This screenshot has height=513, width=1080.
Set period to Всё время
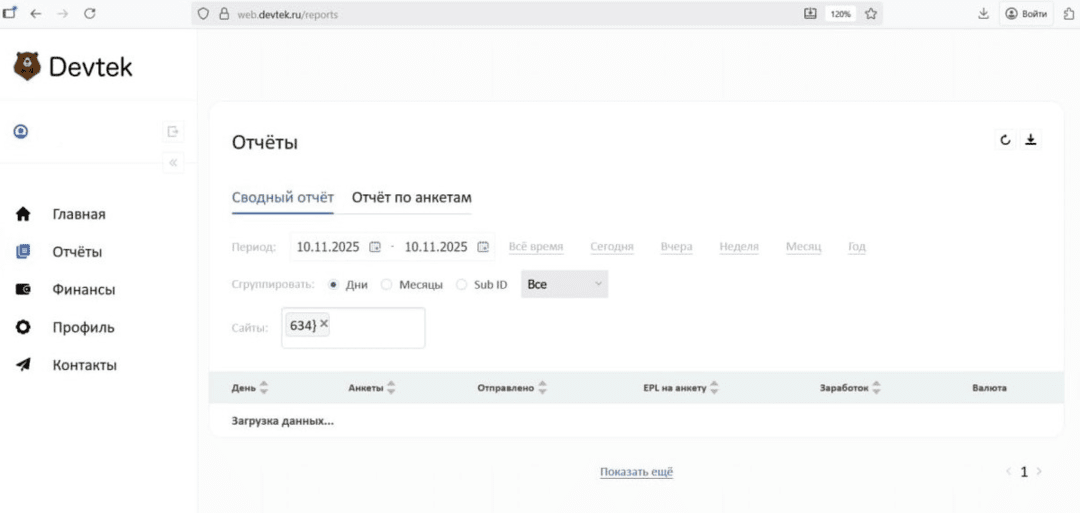[x=536, y=247]
